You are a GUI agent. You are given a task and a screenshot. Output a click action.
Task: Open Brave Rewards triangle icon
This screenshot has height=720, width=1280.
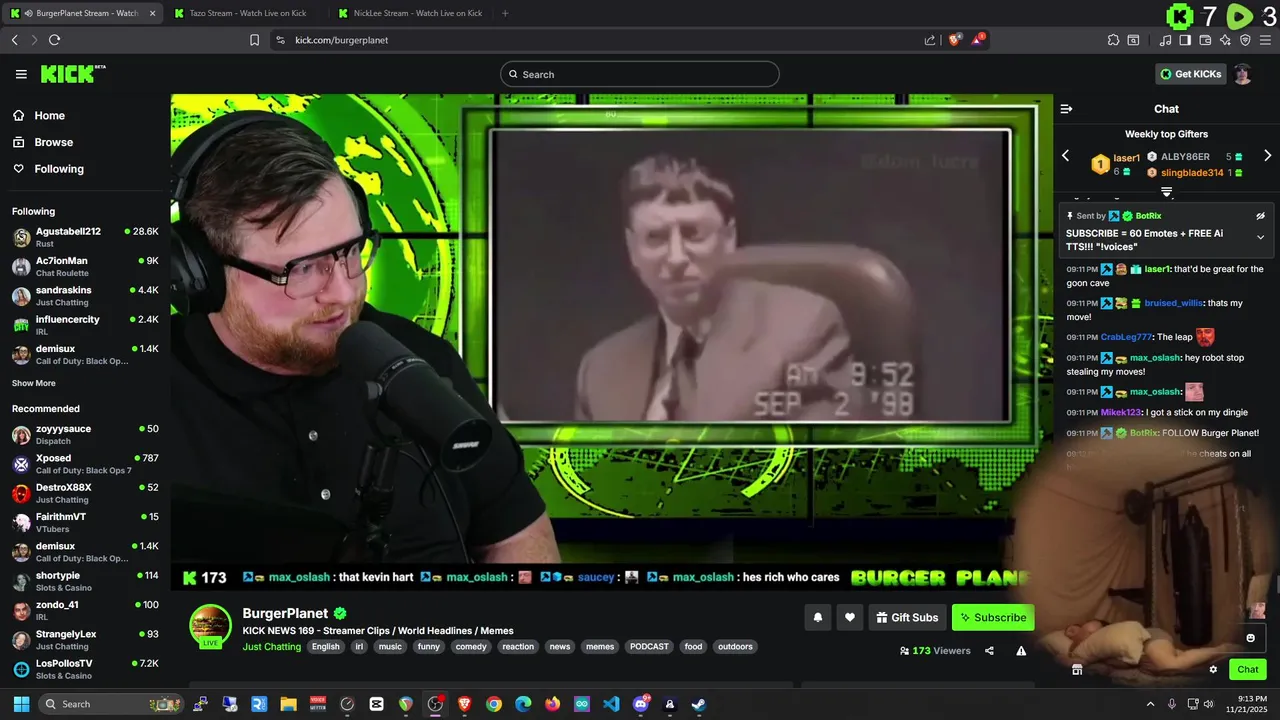coord(978,40)
